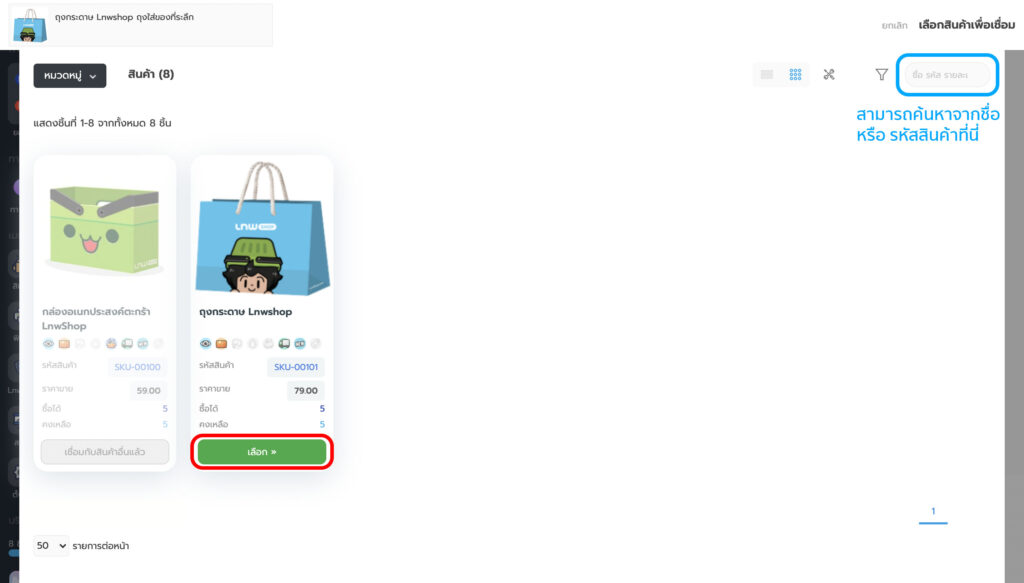Click ยกเลิก cancel link
Screen dimensions: 1024x583
[x=894, y=25]
